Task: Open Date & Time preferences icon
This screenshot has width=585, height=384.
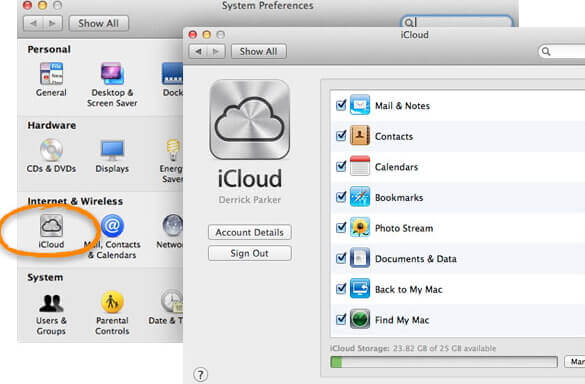Action: (x=172, y=301)
